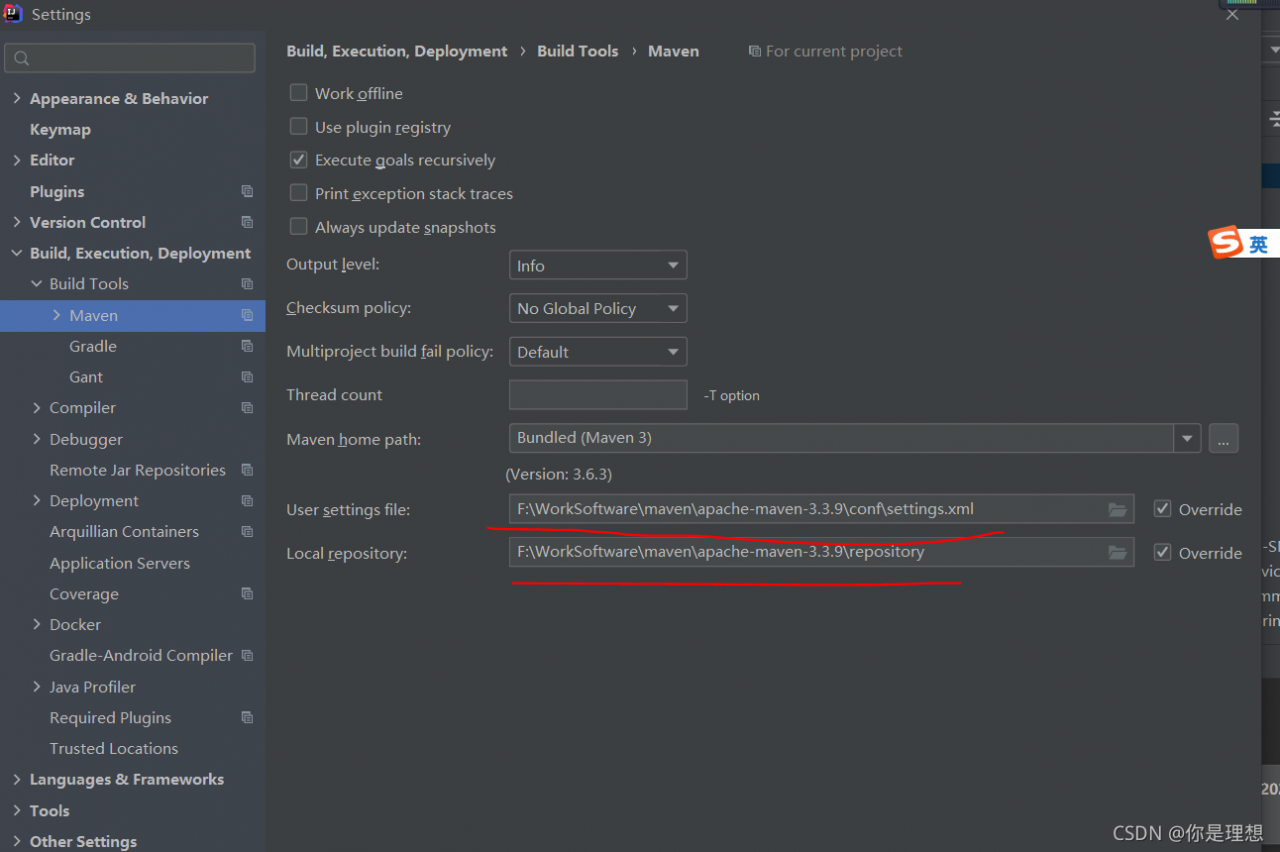
Task: Click the project-level icon beside Gradle-Android Compiler
Action: (x=247, y=656)
